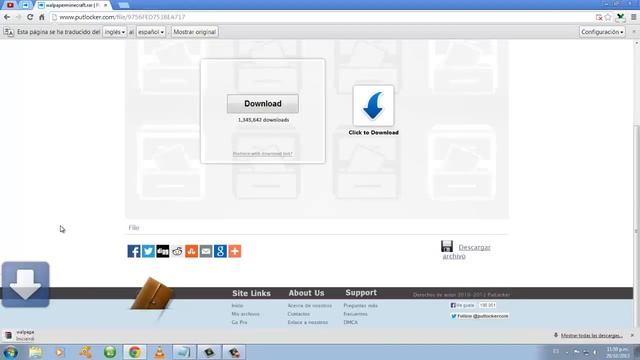Click the blue arrow Click to Download image
This screenshot has width=640, height=360.
point(373,106)
